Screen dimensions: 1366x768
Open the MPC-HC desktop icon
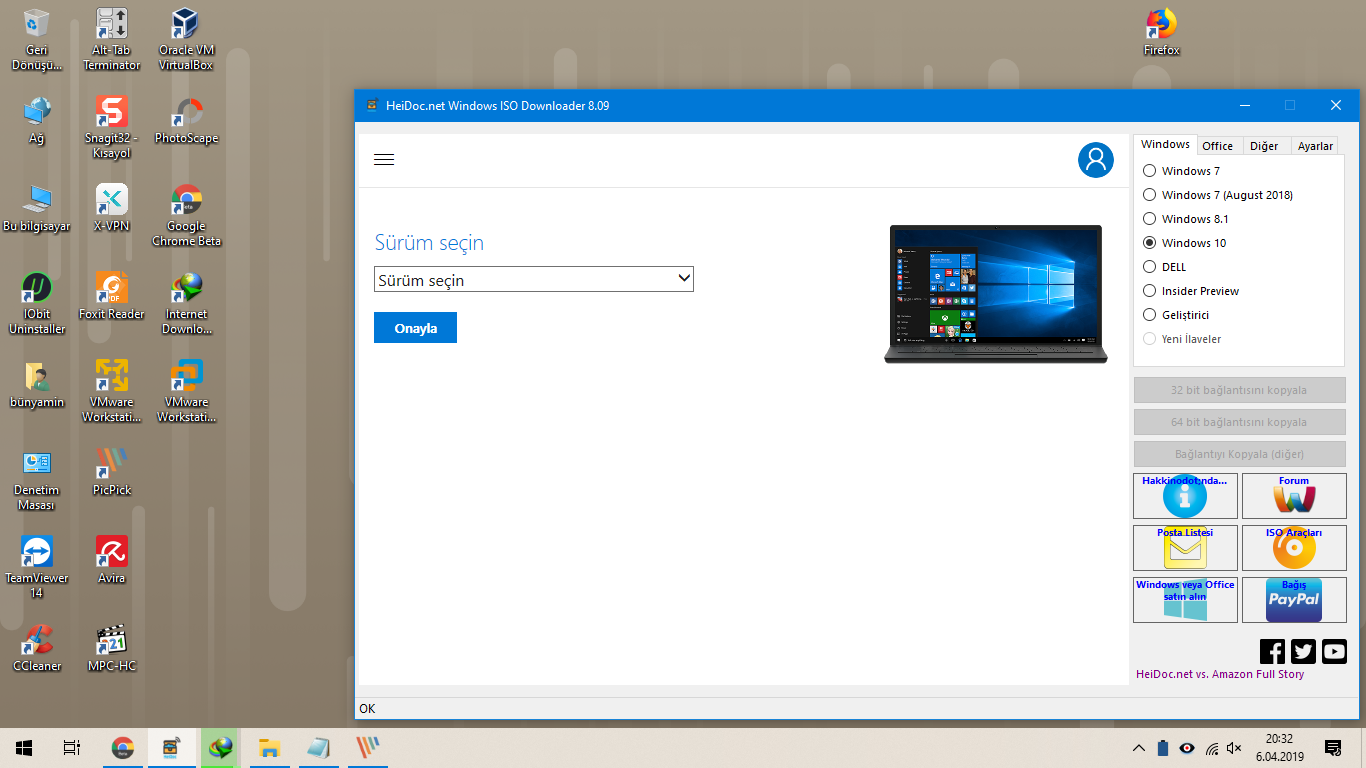click(111, 648)
